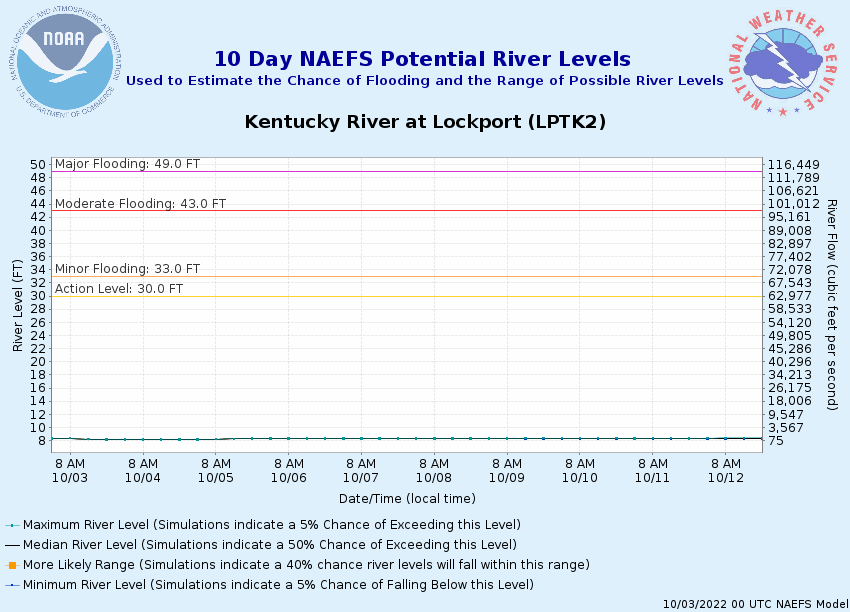850x612 pixels.
Task: Click the Maximum River Level legend marker
Action: pyautogui.click(x=12, y=525)
